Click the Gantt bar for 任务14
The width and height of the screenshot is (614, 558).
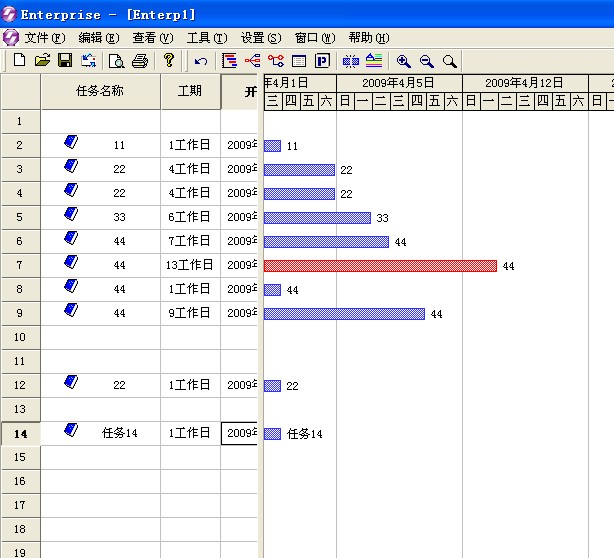click(272, 434)
